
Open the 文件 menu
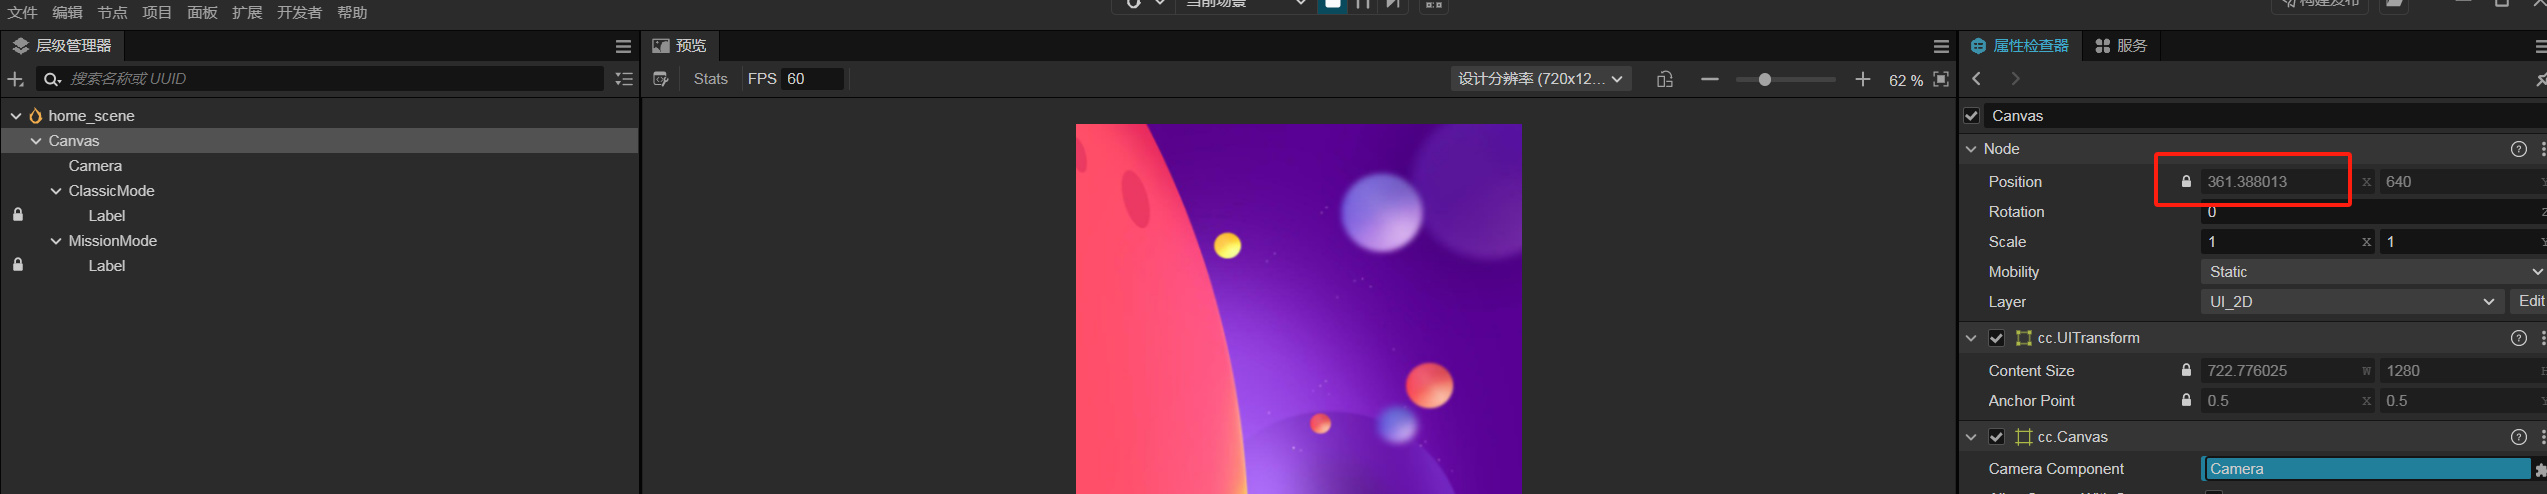click(22, 12)
